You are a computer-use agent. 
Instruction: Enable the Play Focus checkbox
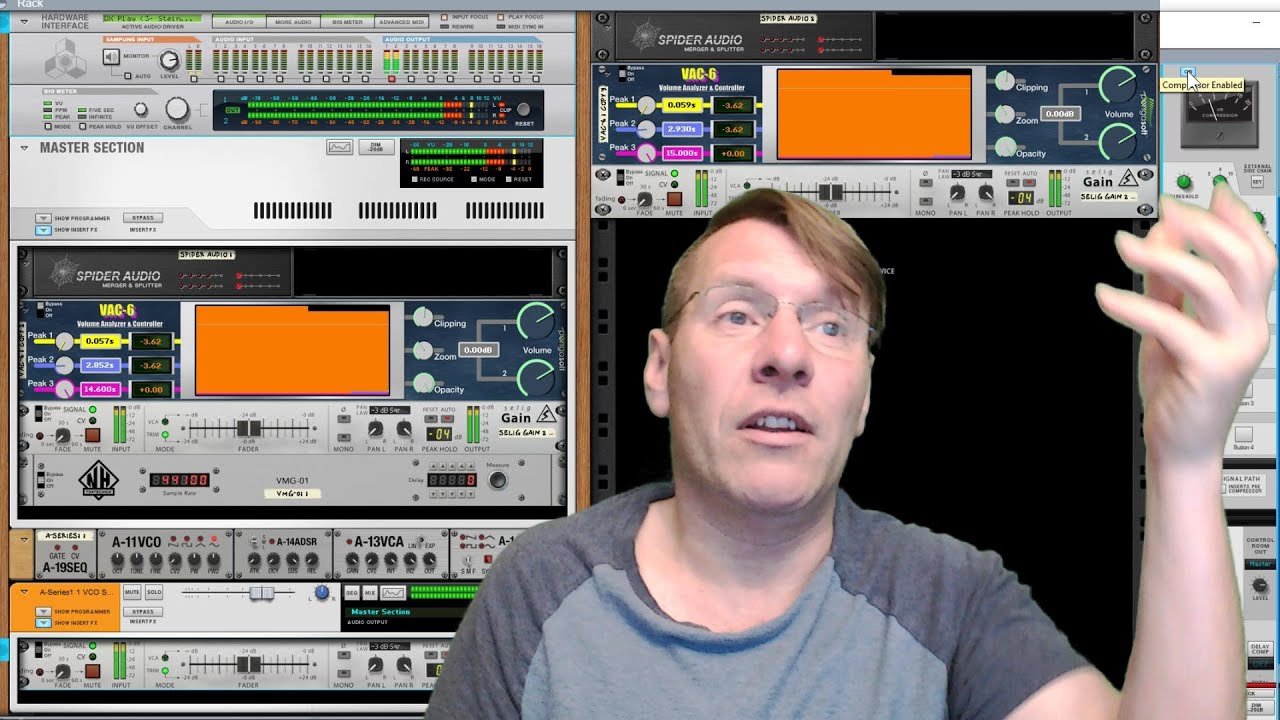(x=502, y=17)
